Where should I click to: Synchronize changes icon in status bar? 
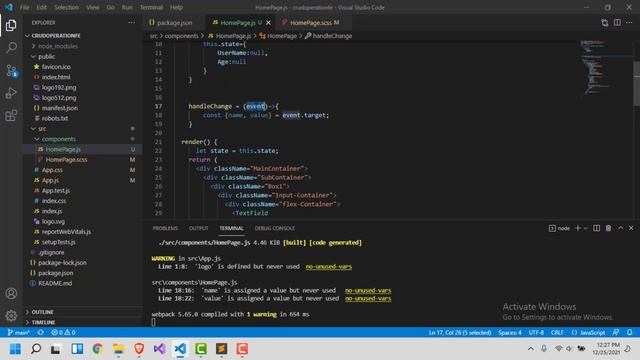[x=40, y=332]
